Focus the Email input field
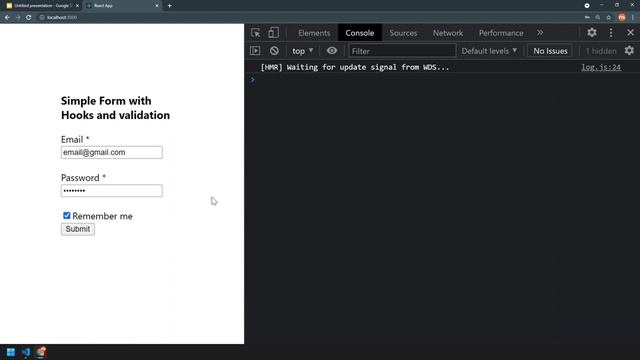 [111, 152]
